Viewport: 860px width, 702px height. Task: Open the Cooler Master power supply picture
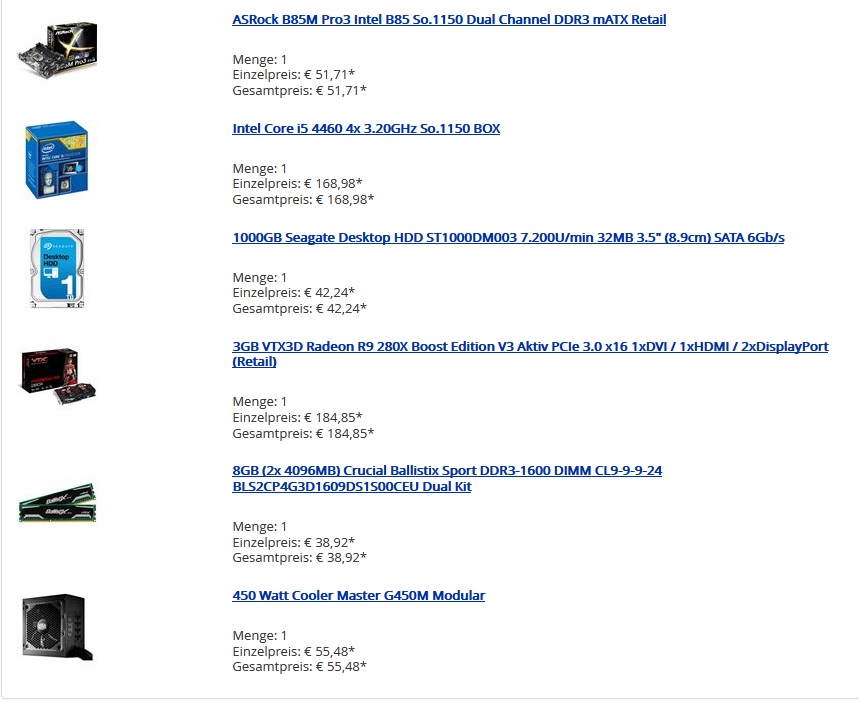point(58,627)
